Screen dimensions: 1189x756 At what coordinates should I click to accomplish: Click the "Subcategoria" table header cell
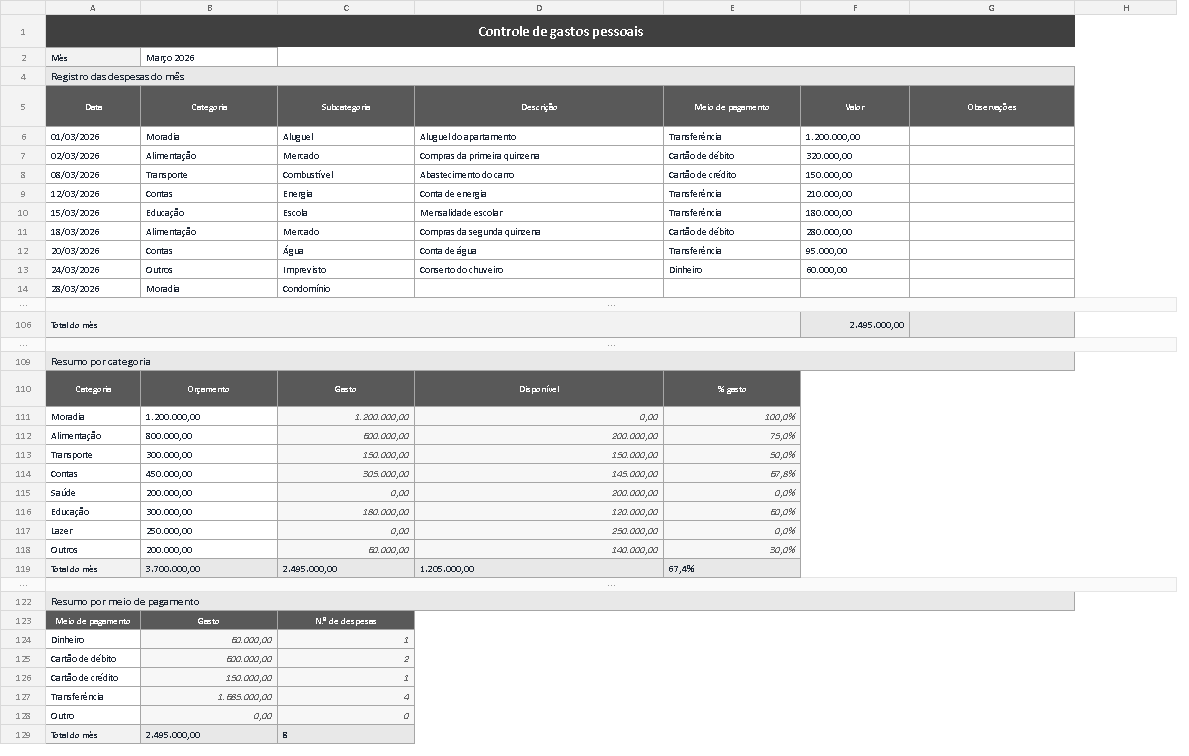click(x=346, y=107)
